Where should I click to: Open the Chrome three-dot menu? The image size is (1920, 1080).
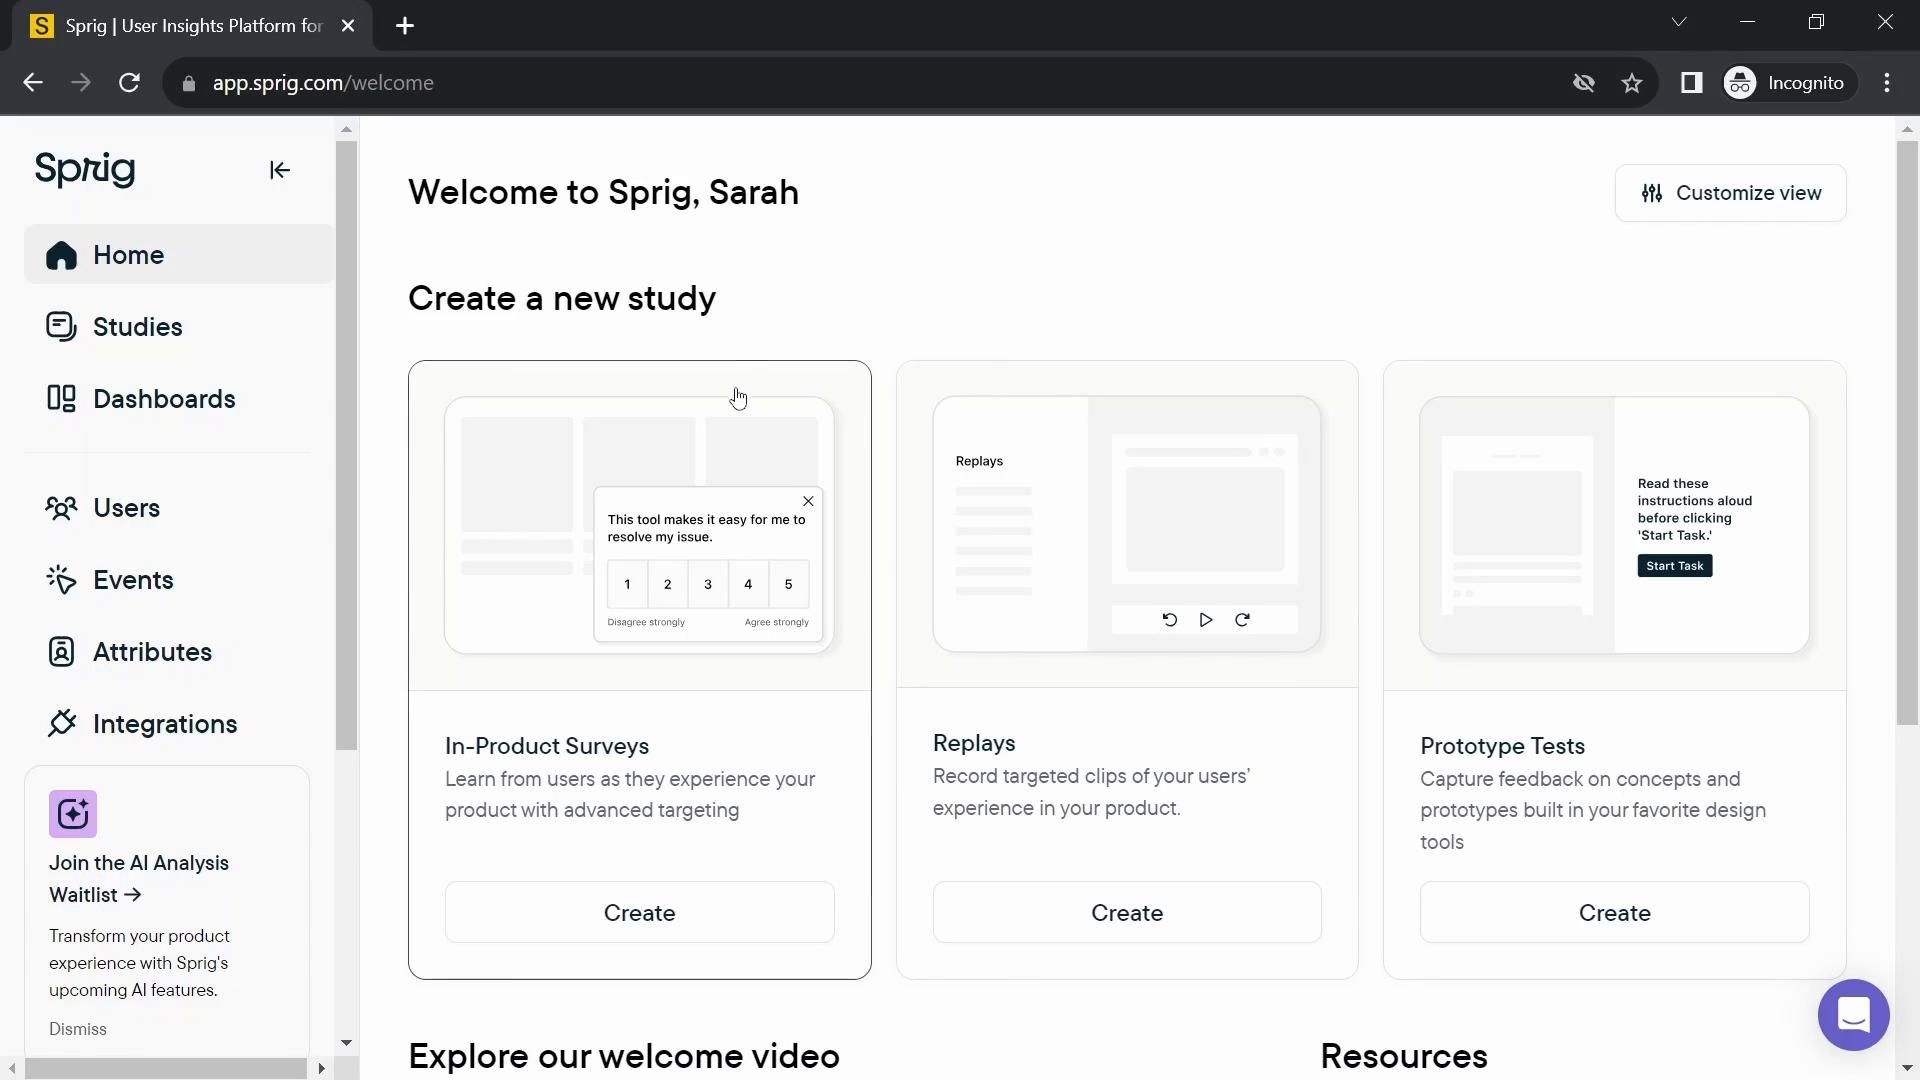click(x=1887, y=83)
